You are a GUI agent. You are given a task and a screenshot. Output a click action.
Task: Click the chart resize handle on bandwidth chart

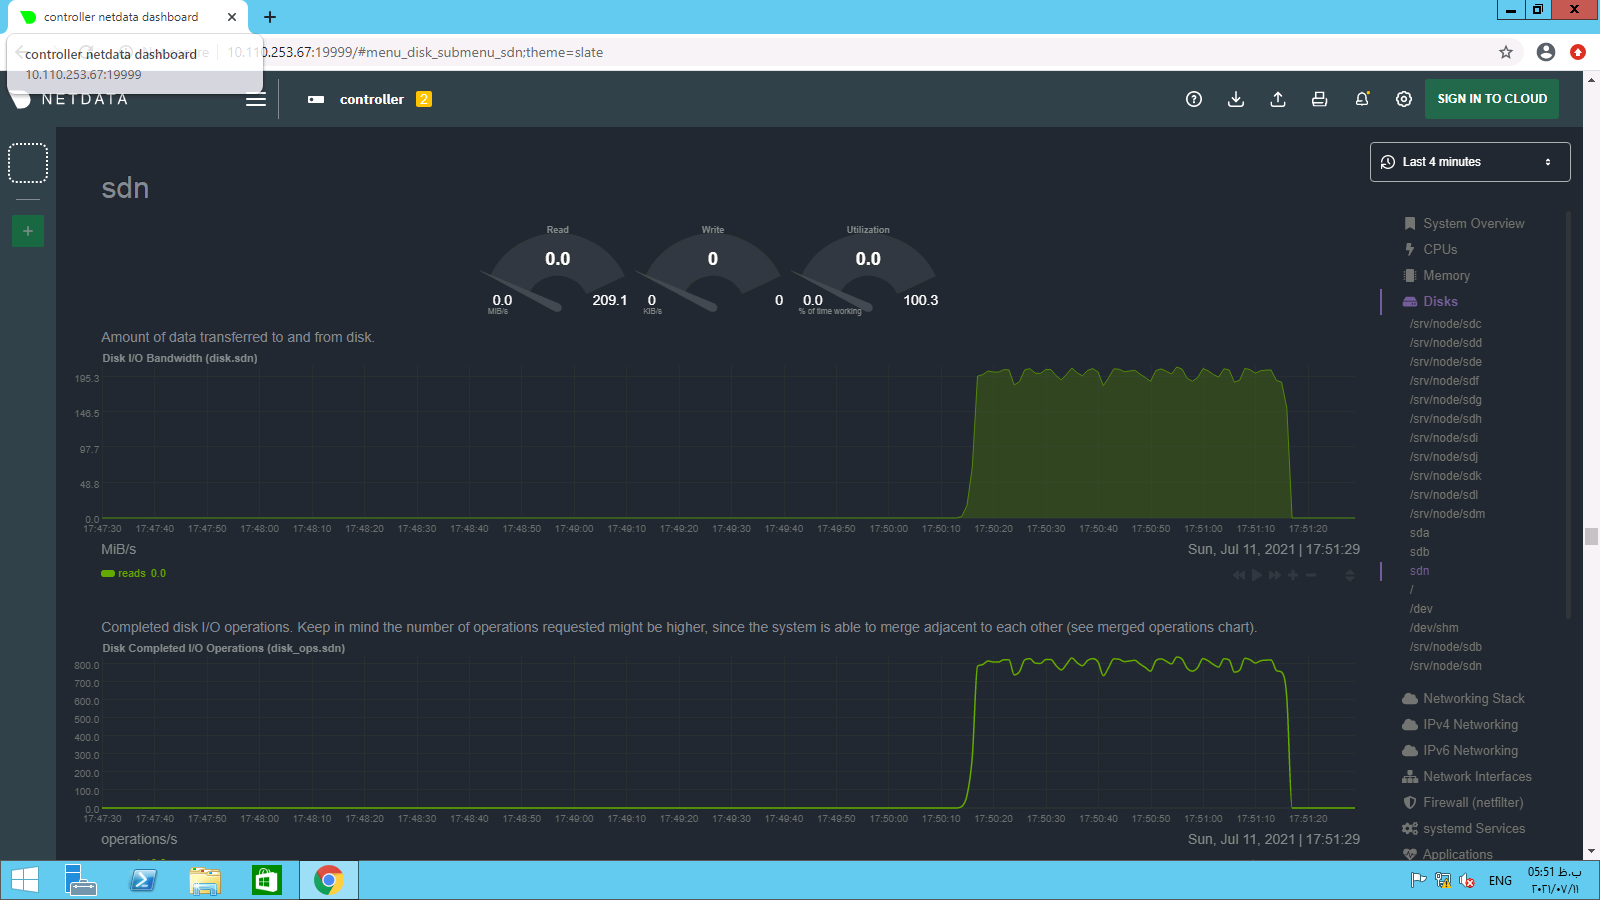click(1349, 575)
